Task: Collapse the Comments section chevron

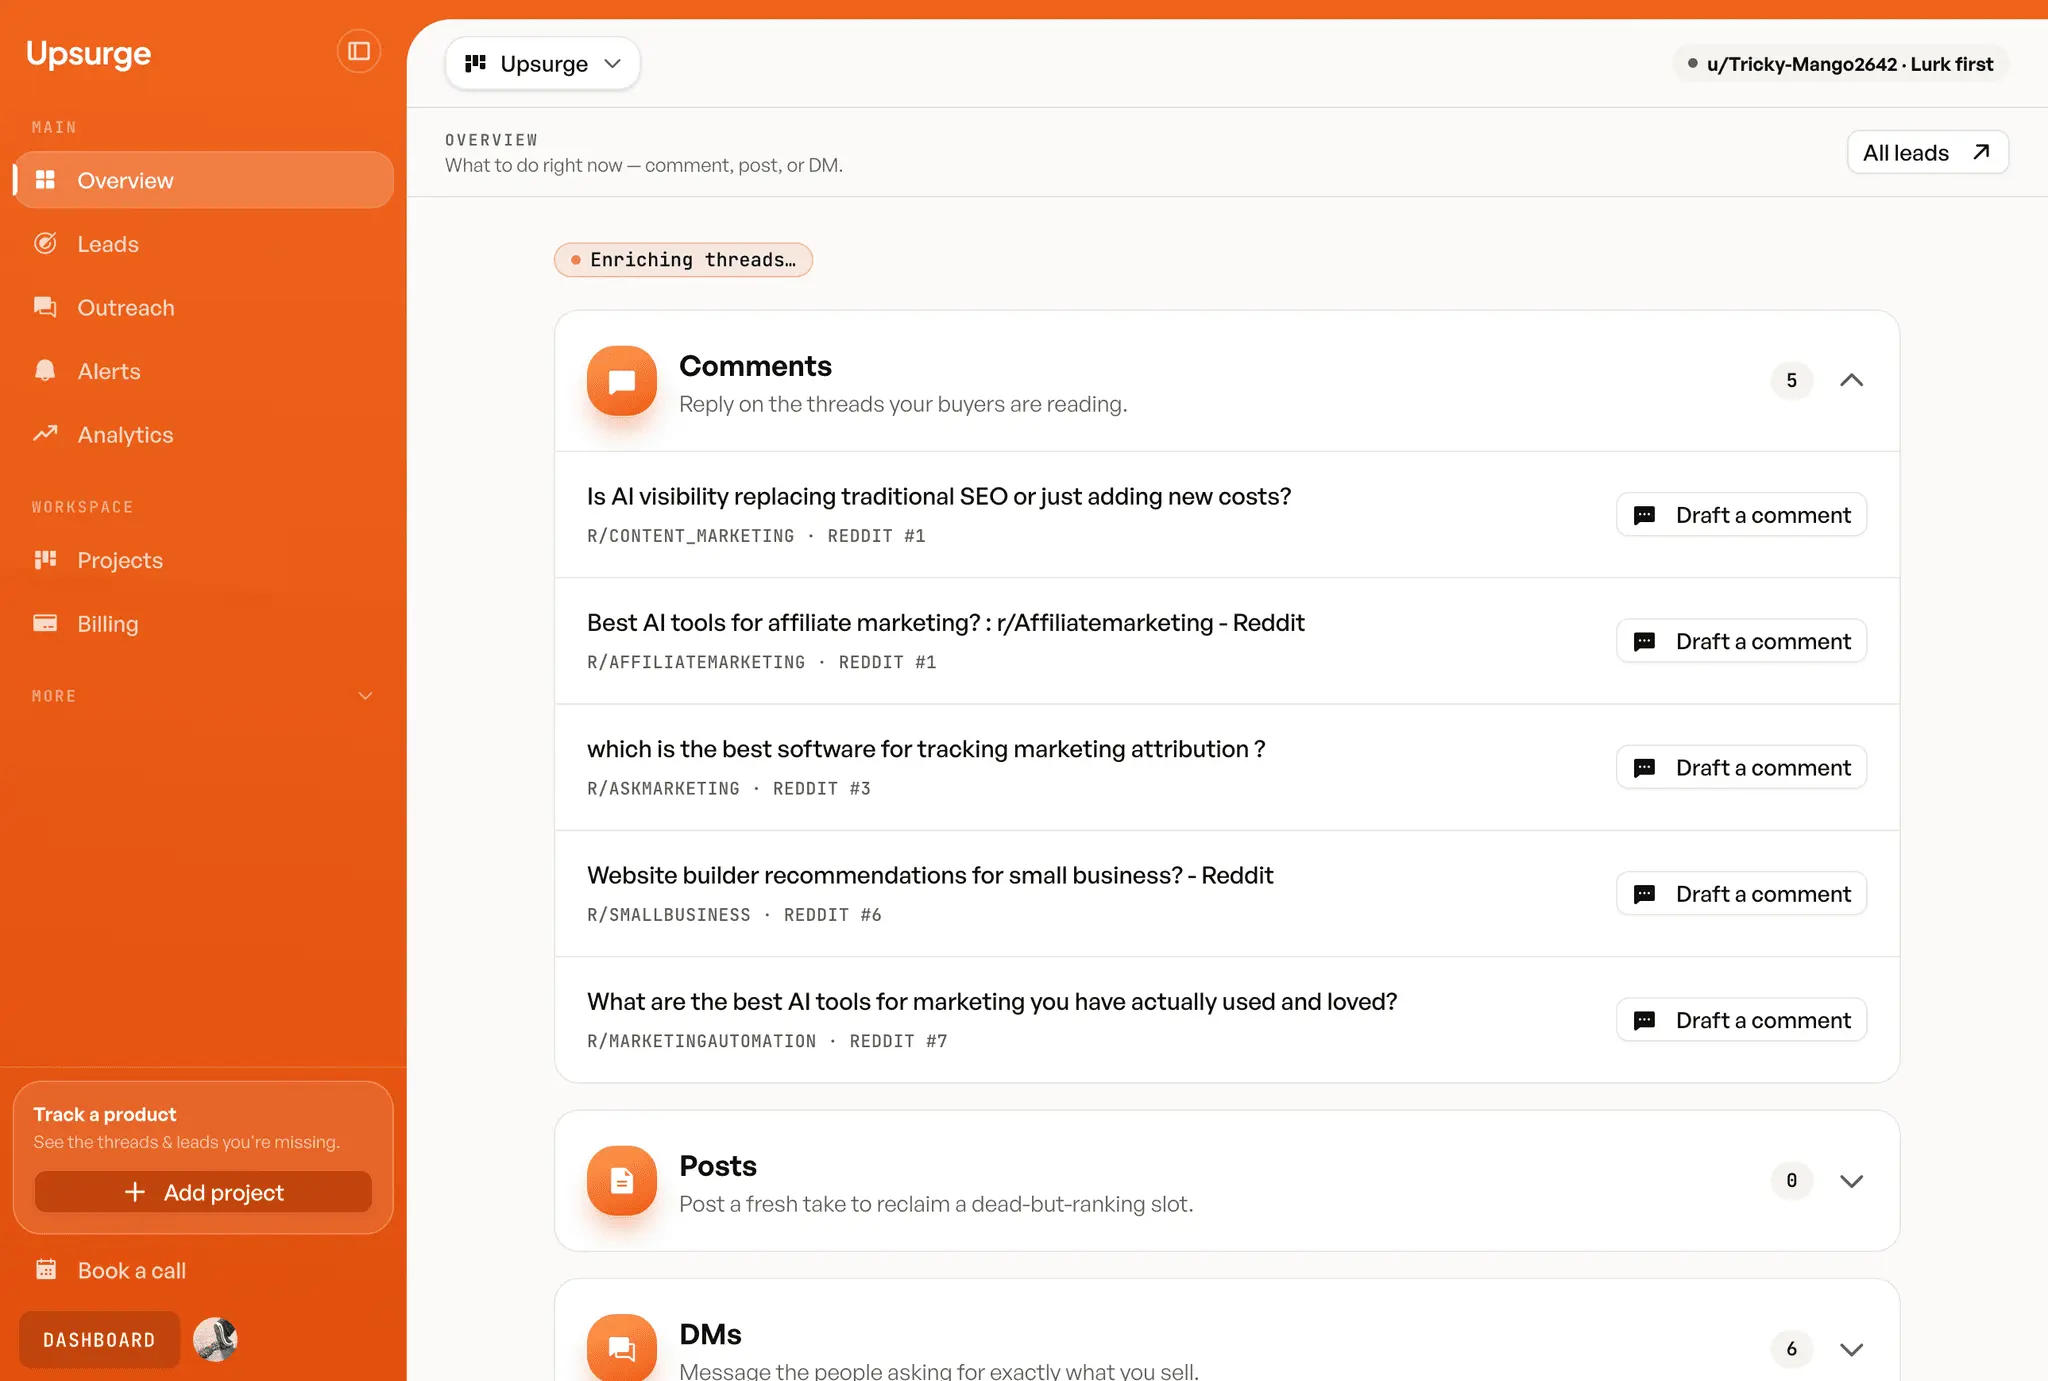Action: tap(1852, 380)
